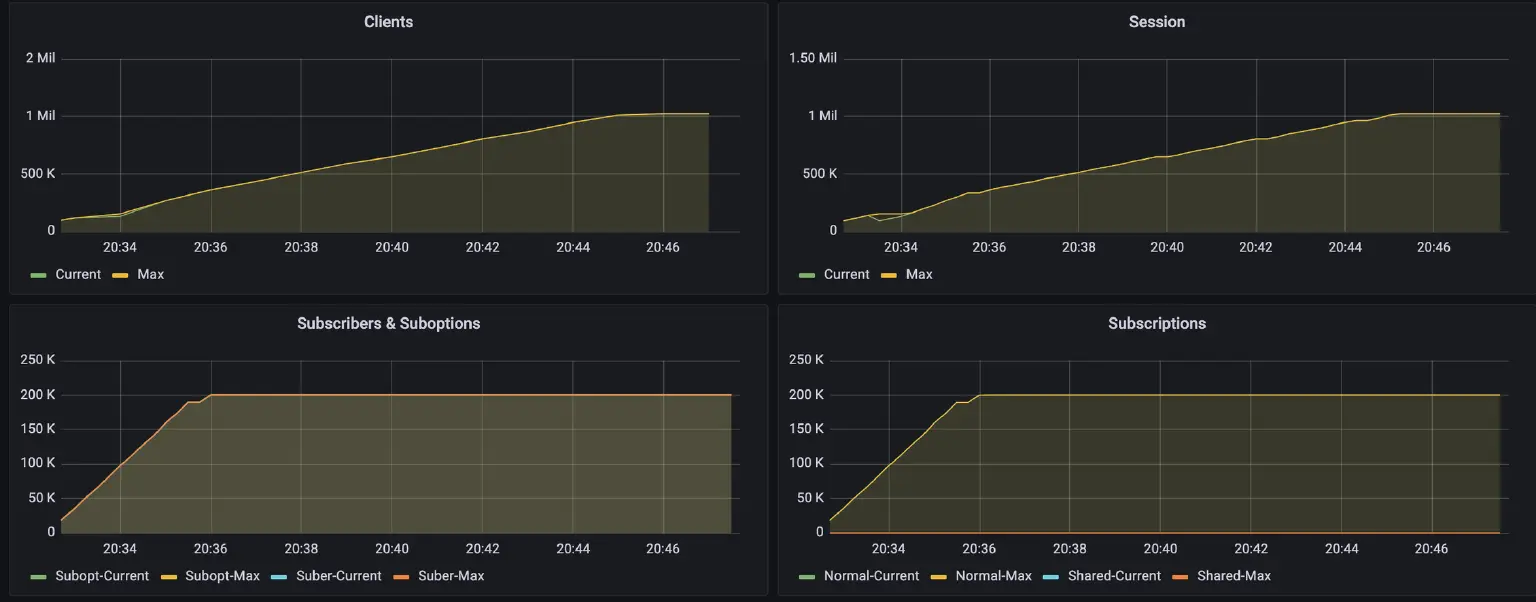Click the cyan Shared-Current legend icon
Viewport: 1536px width, 602px height.
point(1052,576)
